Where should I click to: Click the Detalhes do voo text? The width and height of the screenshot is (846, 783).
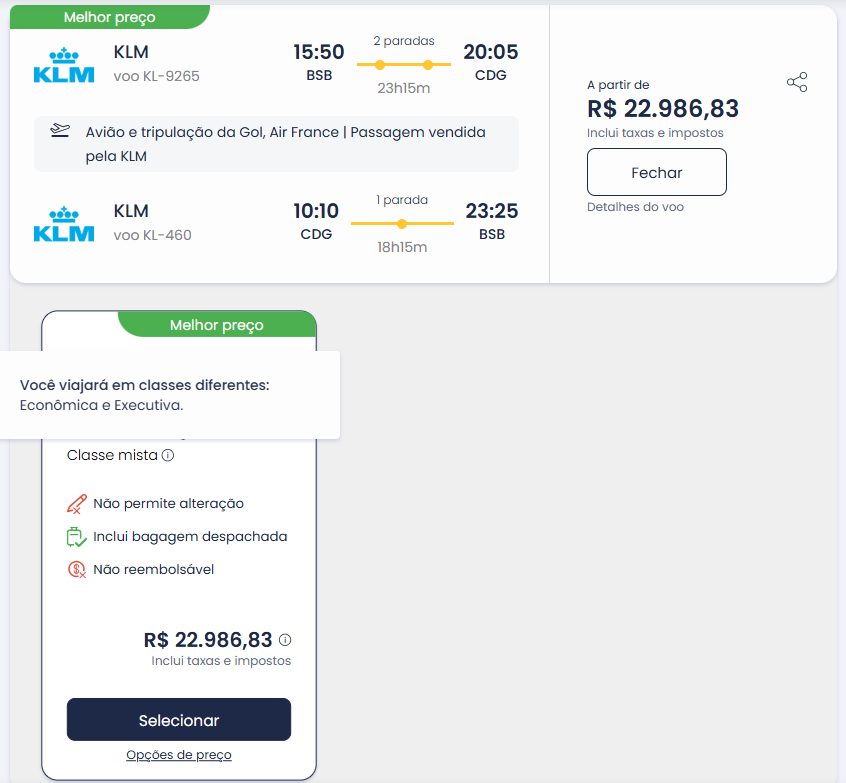tap(635, 207)
